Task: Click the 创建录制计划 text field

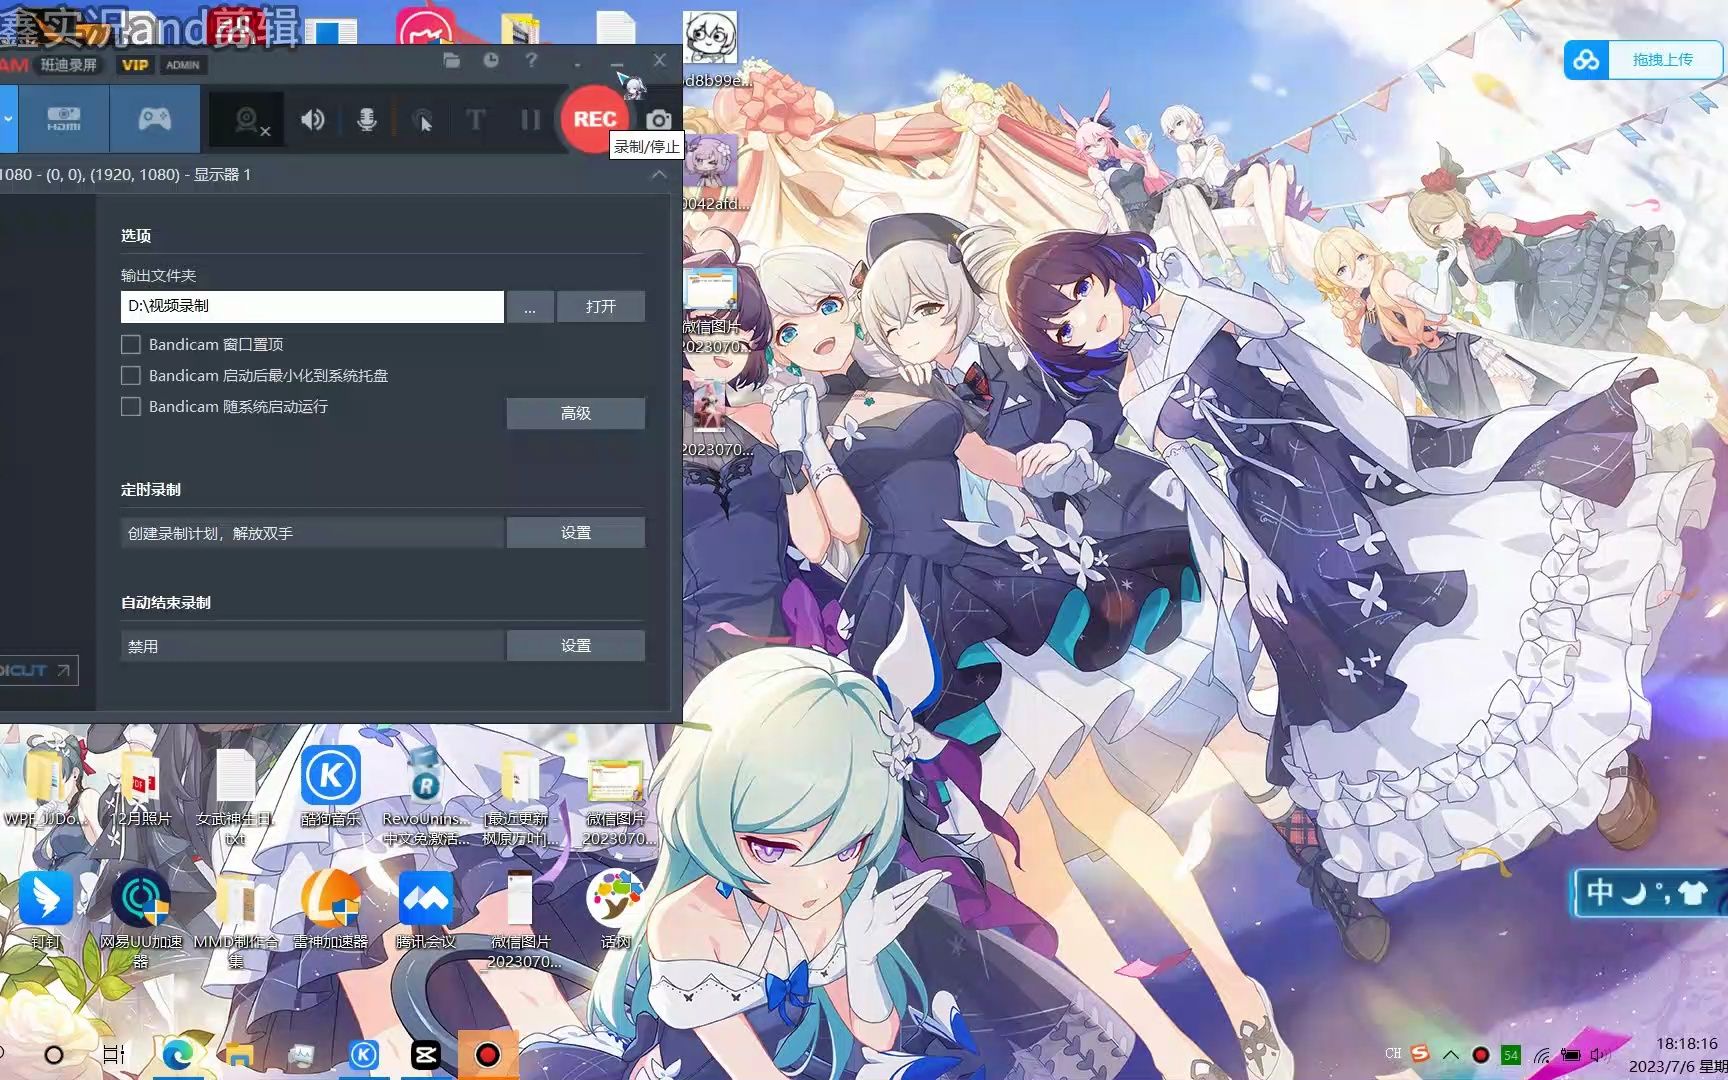Action: (x=312, y=533)
